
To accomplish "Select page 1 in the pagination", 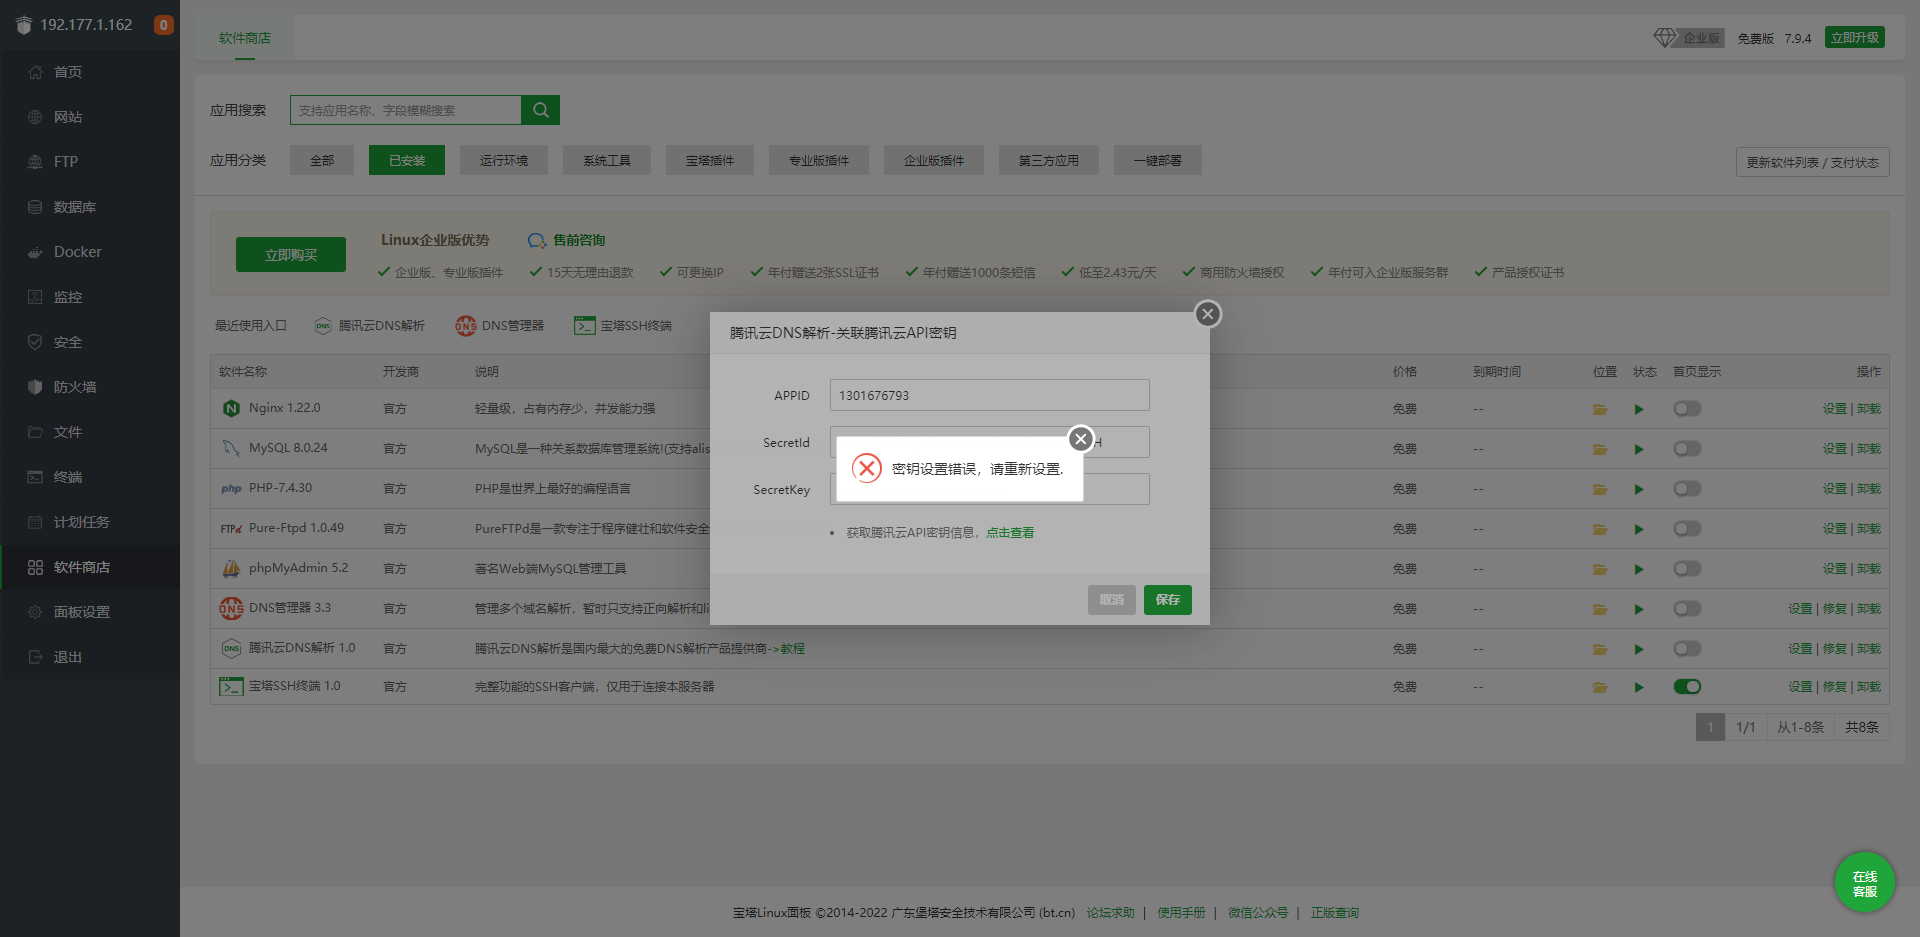I will click(1711, 727).
